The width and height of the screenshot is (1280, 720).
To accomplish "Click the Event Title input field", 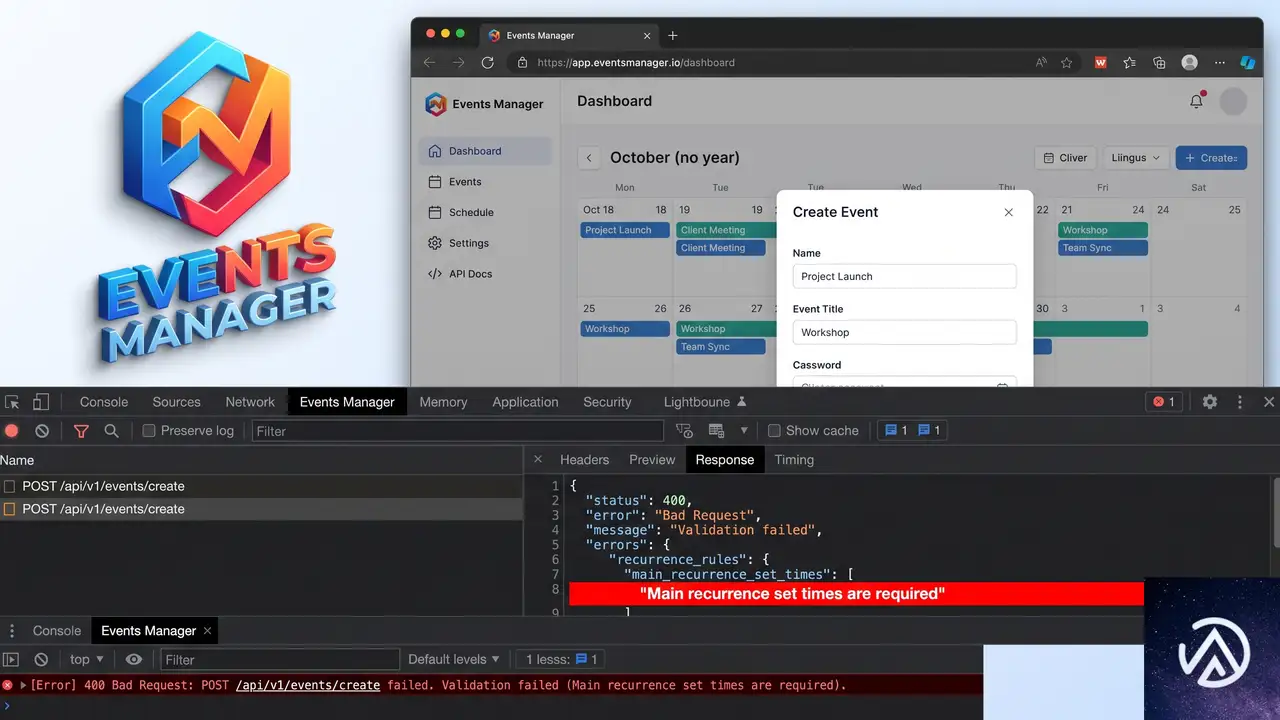I will point(904,332).
